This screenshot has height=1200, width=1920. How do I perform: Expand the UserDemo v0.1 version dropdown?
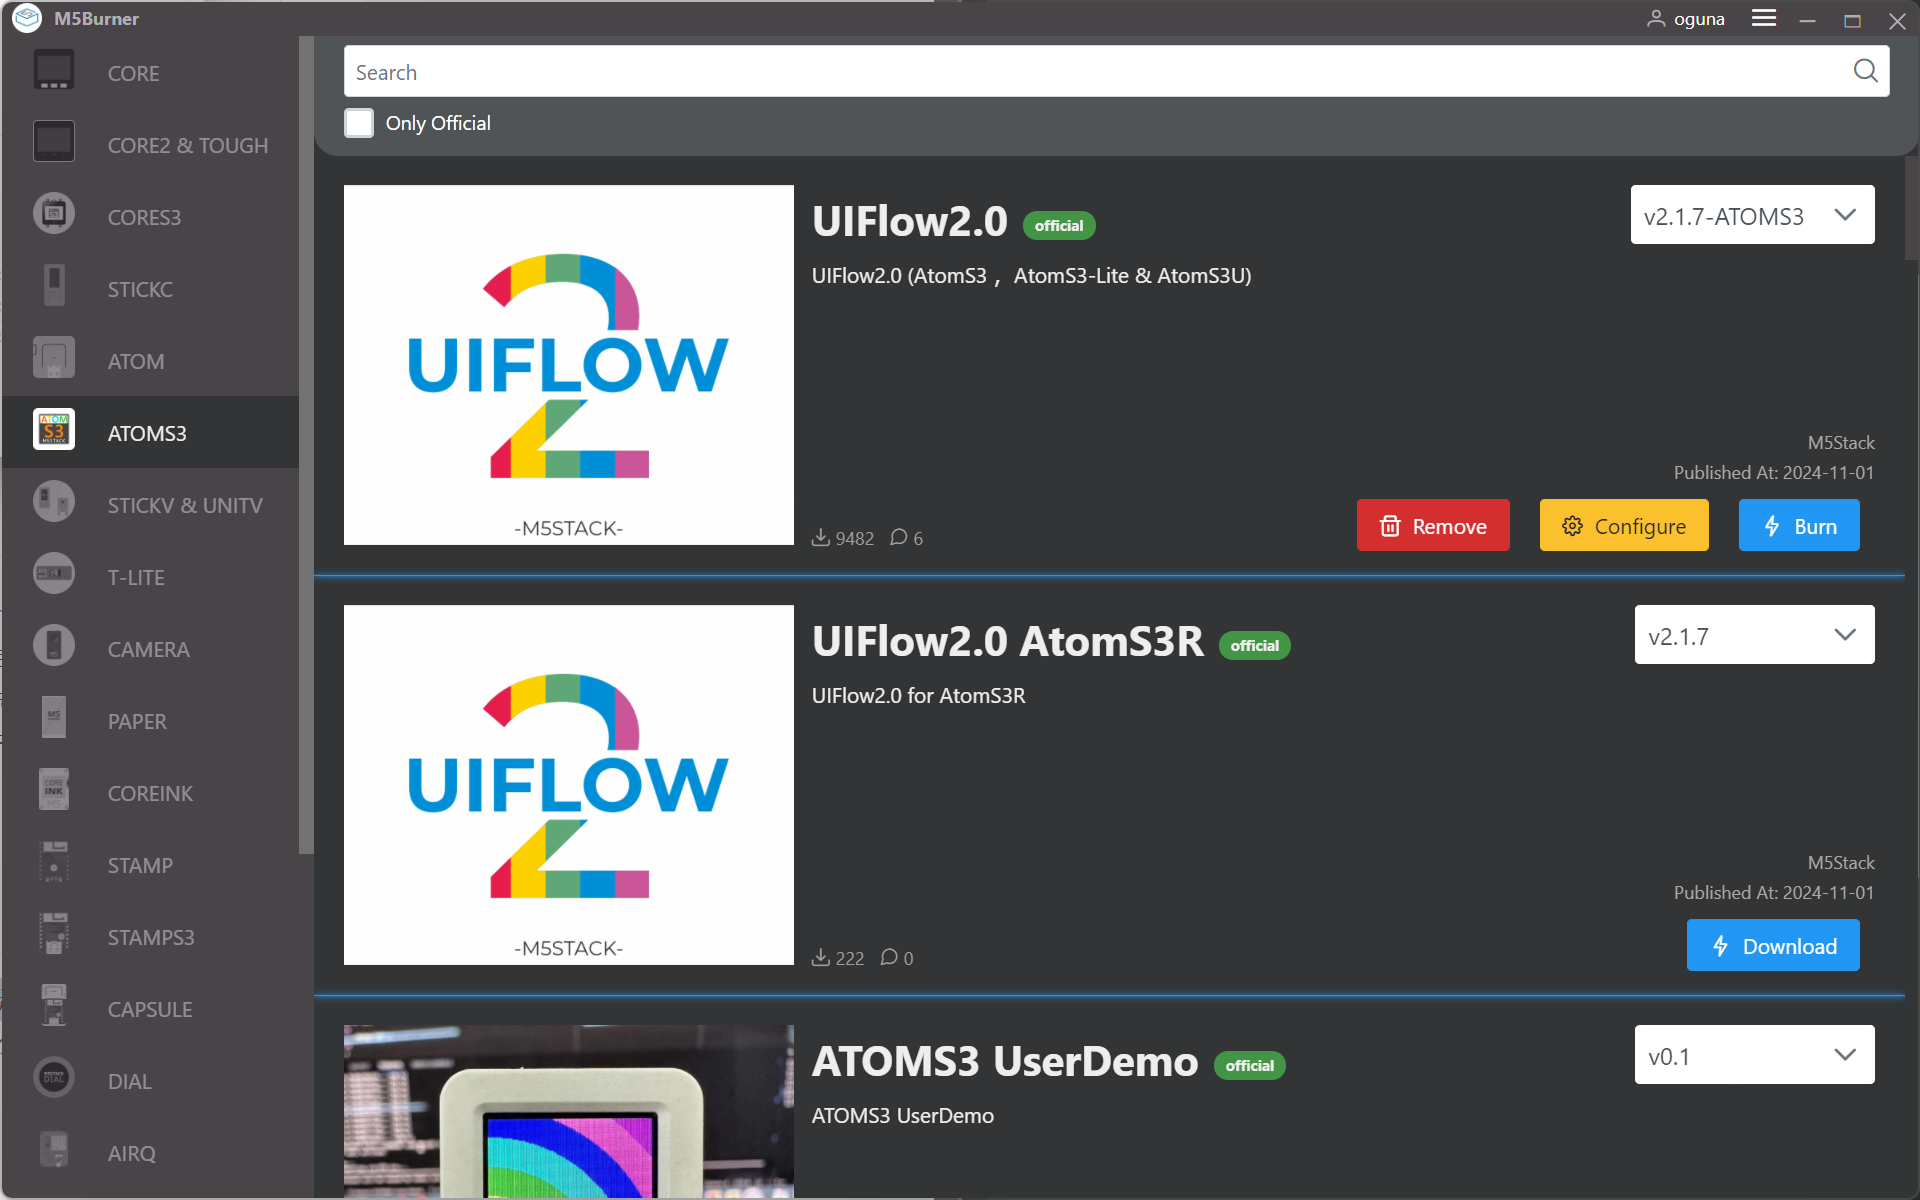[x=1754, y=1055]
